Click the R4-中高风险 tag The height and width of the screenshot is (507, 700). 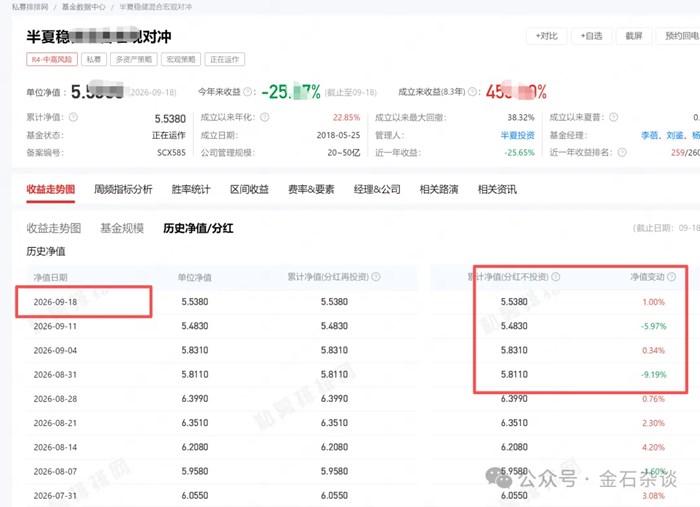52,59
